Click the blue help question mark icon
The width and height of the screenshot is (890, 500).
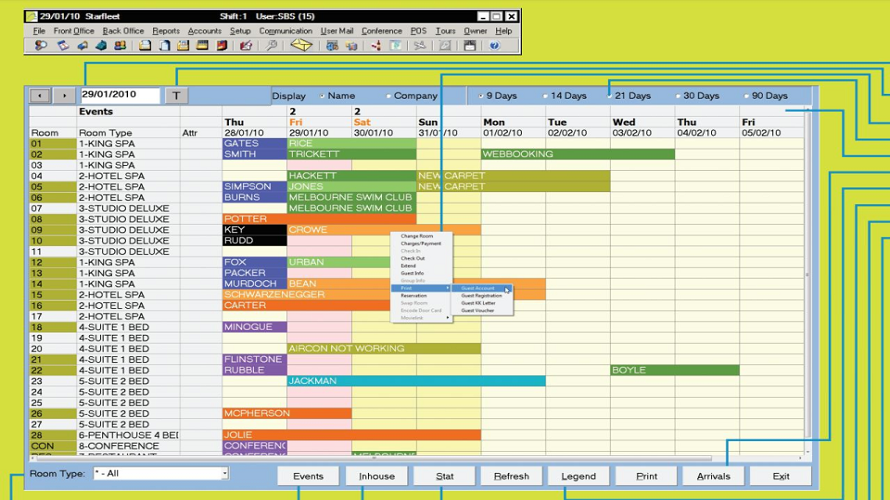494,46
